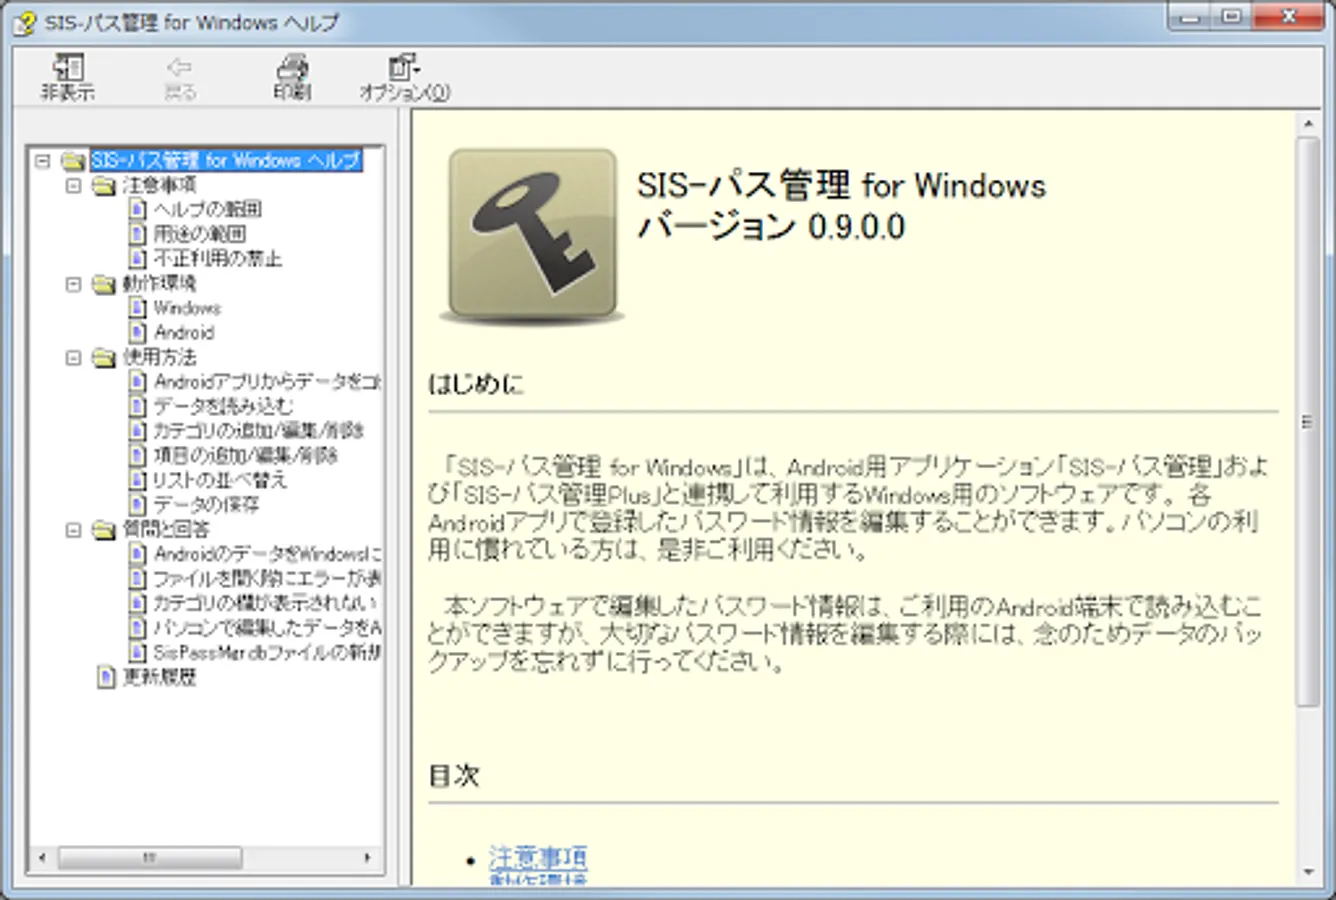1336x900 pixels.
Task: Select the highlighted SIS-パス管理 for Windows ヘルプ root entry
Action: (x=226, y=160)
